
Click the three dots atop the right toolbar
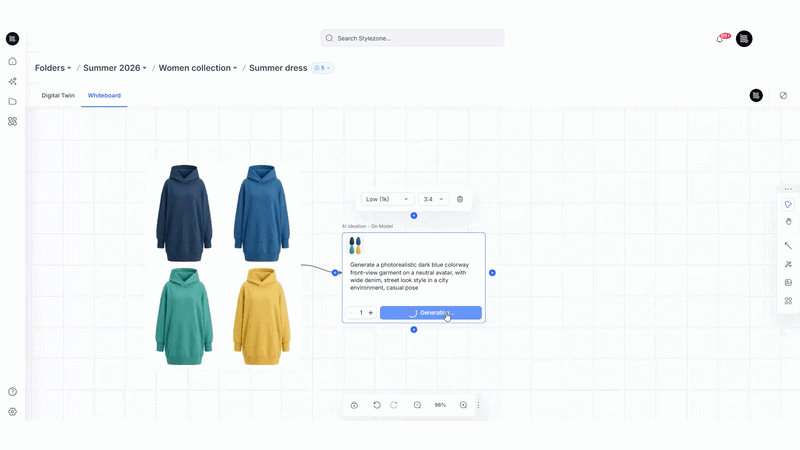[788, 189]
